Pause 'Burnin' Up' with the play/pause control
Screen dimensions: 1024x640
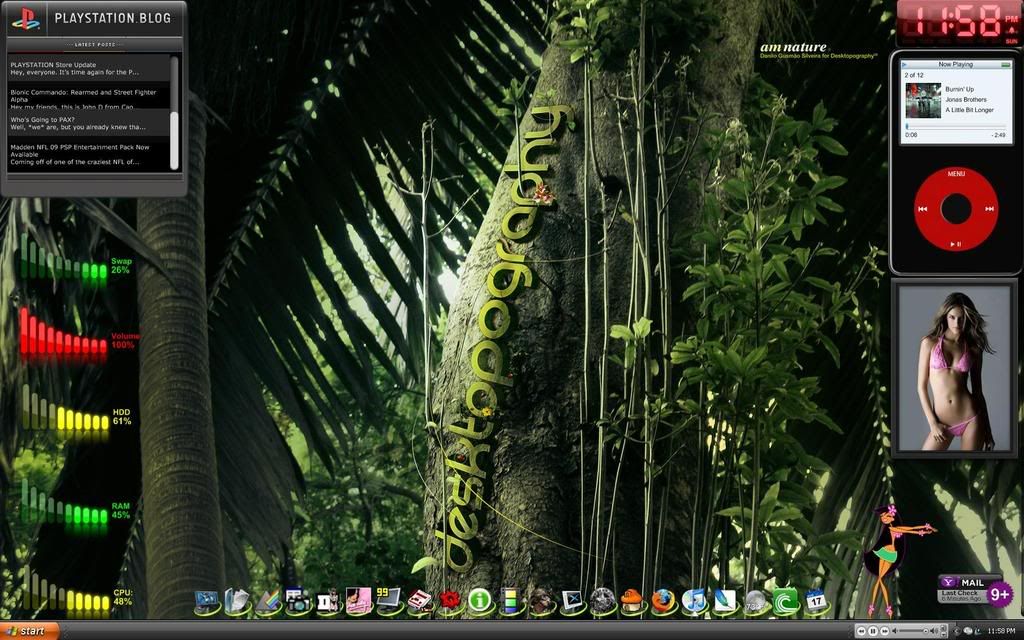(955, 243)
